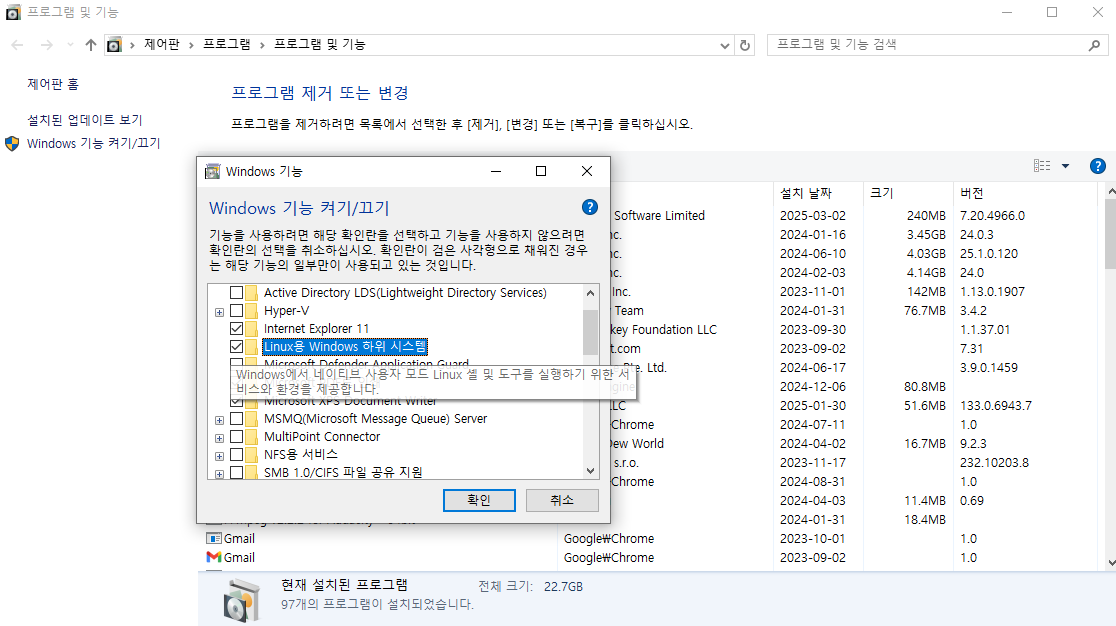1116x626 pixels.
Task: Open 제어판 홈 link
Action: [x=53, y=84]
